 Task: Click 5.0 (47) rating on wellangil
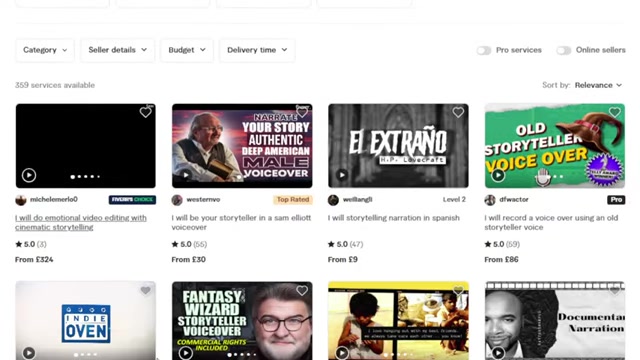click(346, 244)
